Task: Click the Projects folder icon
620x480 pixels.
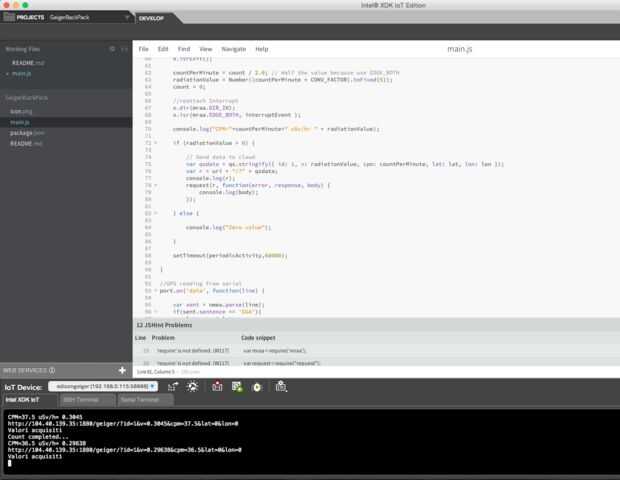Action: click(x=9, y=17)
